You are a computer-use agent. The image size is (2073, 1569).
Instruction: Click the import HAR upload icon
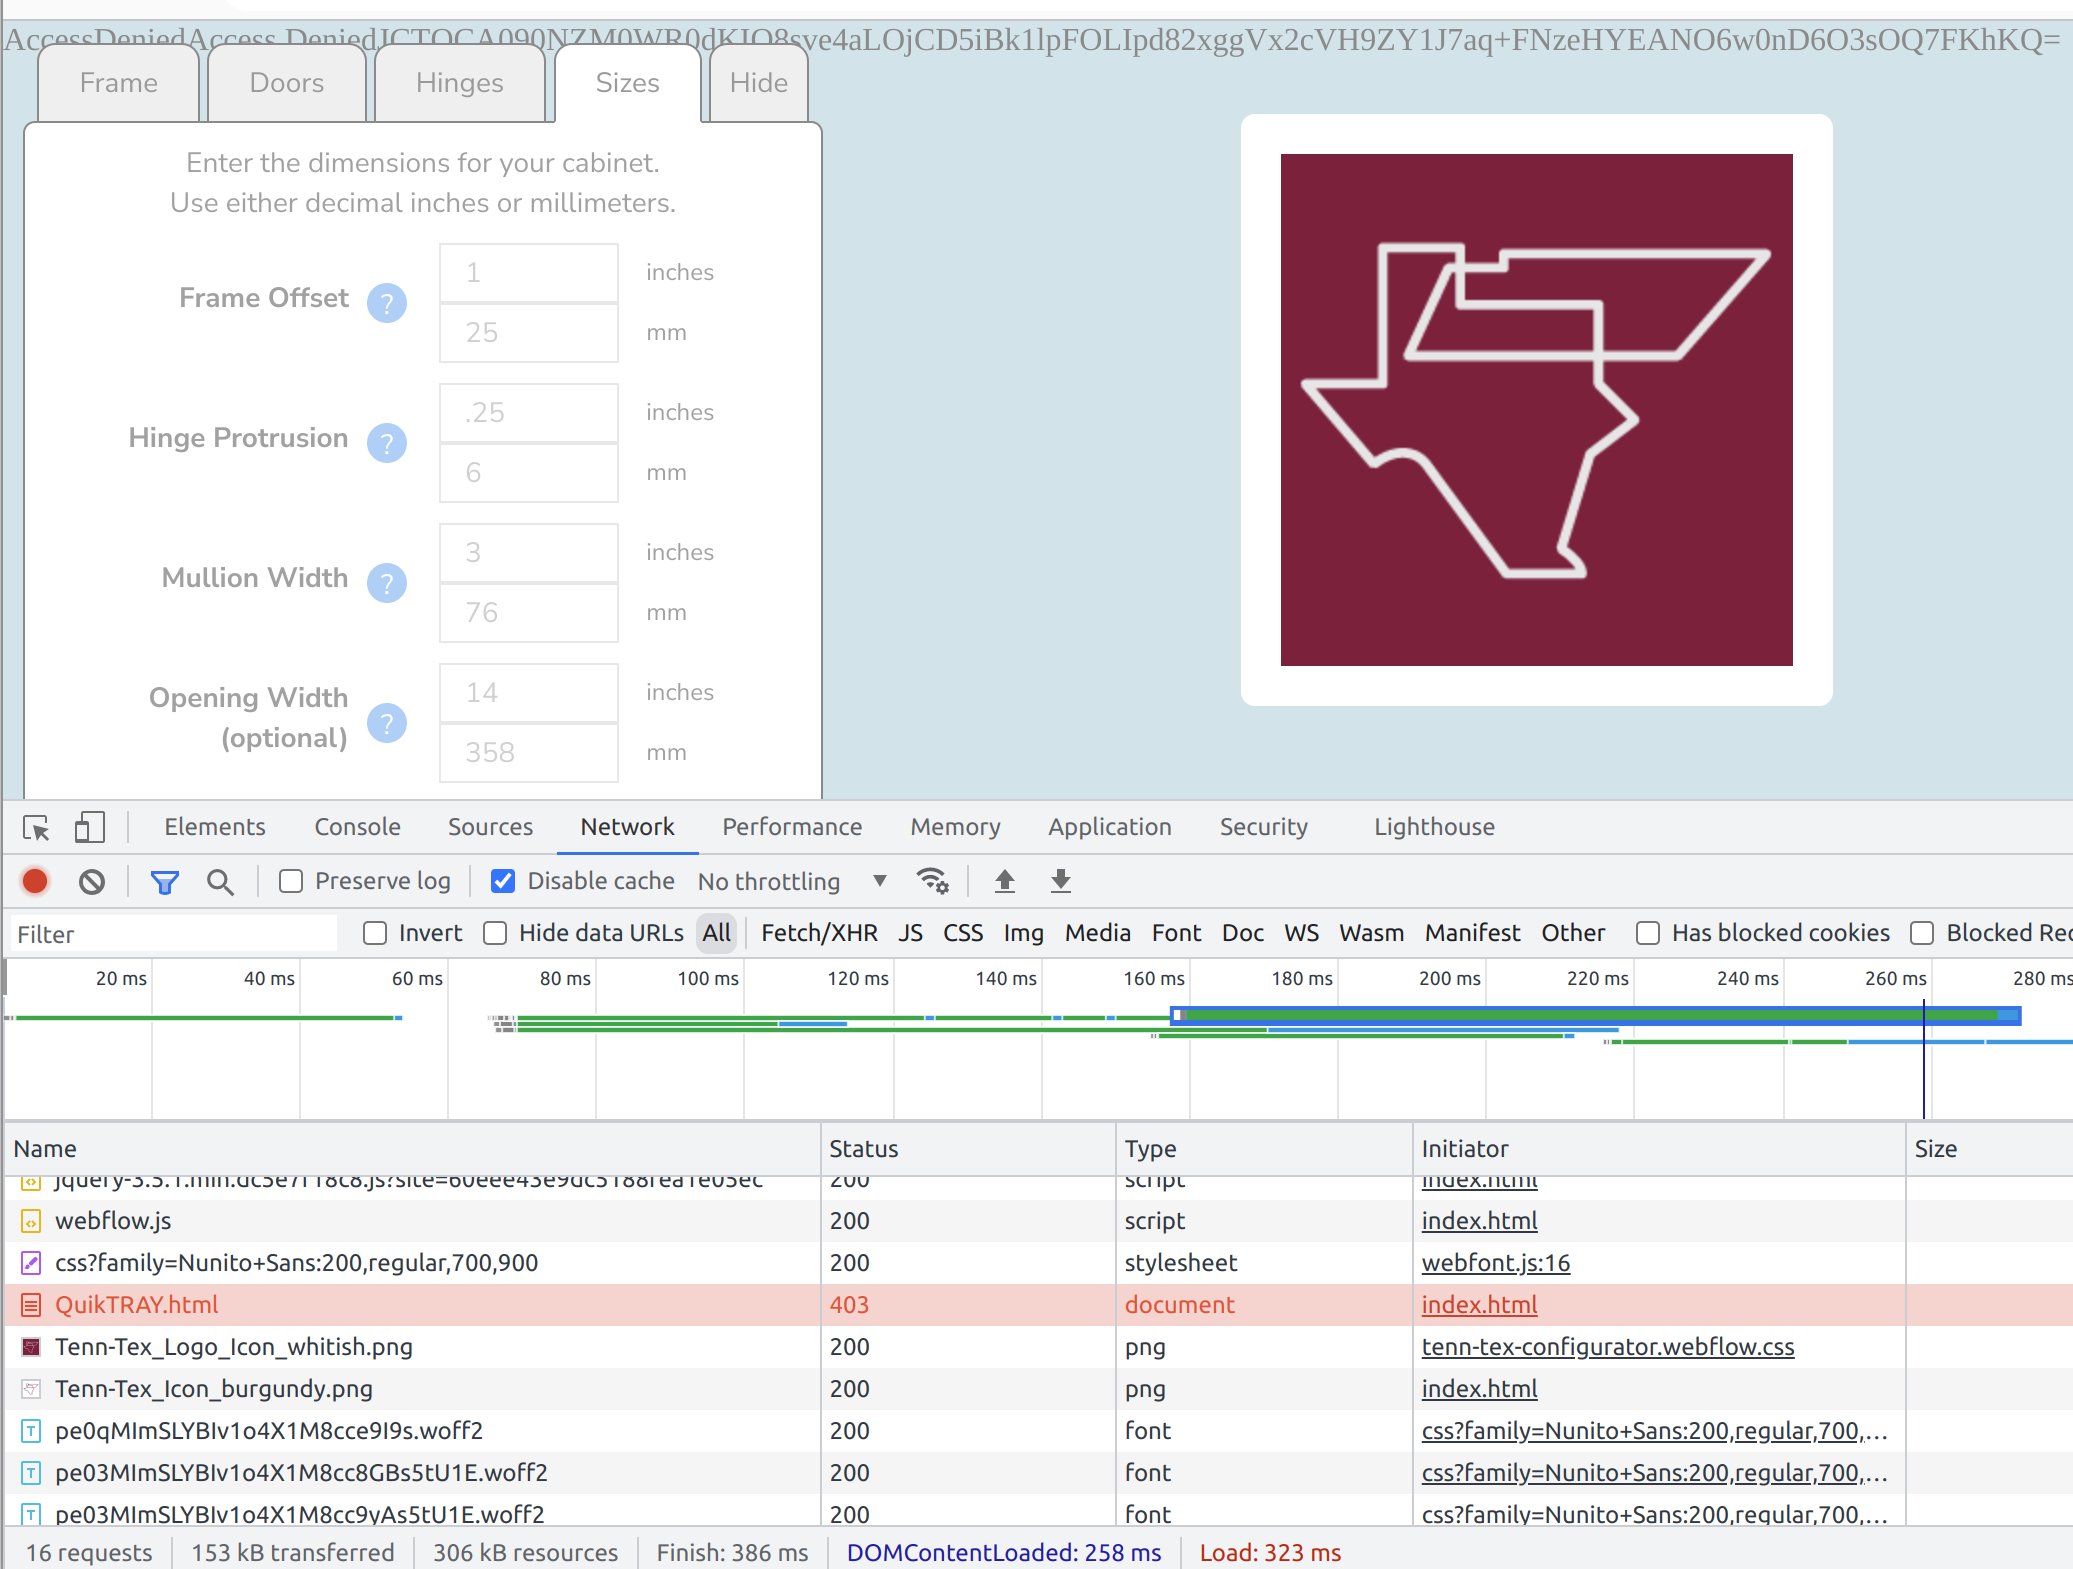click(1005, 881)
